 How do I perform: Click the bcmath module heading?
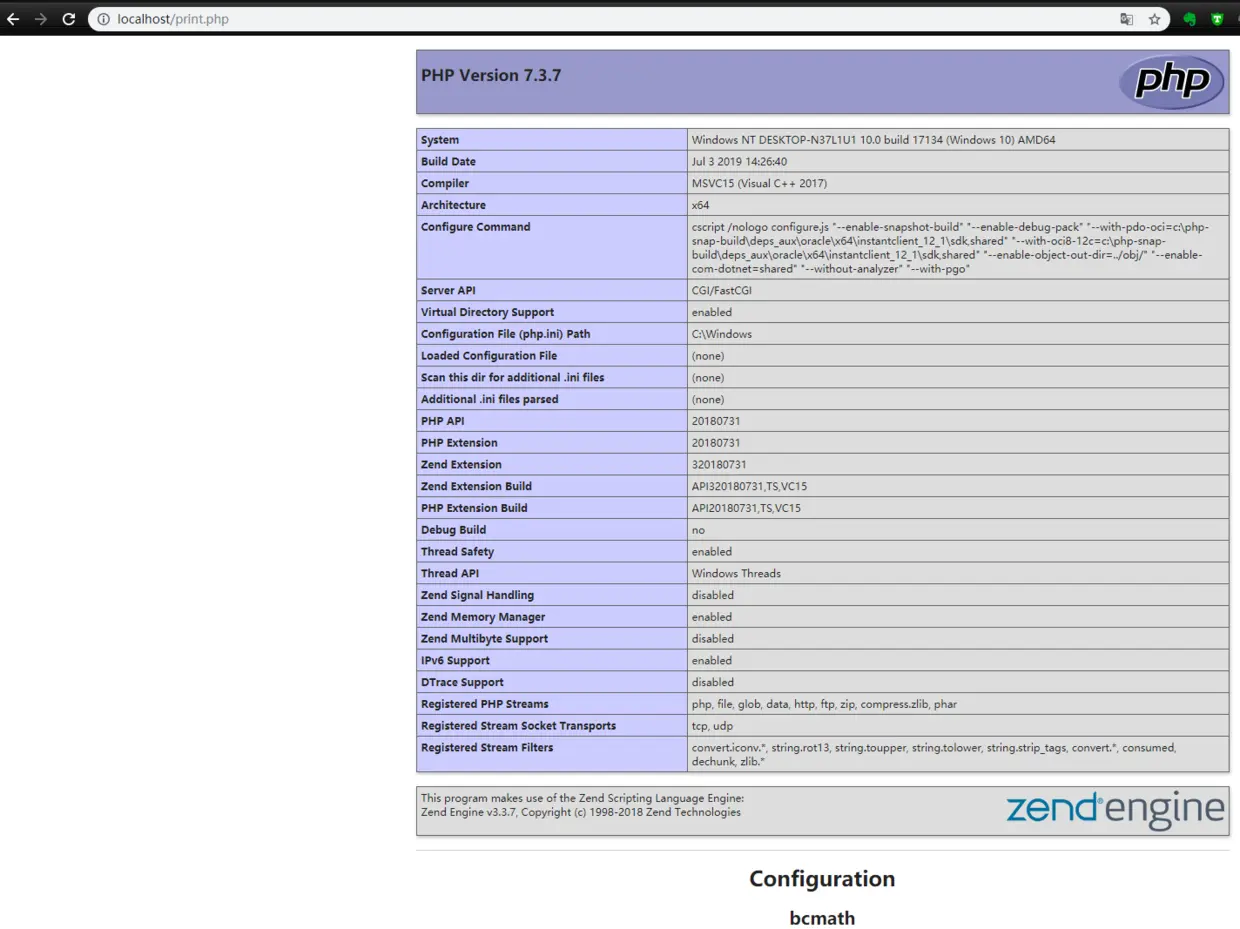[822, 918]
